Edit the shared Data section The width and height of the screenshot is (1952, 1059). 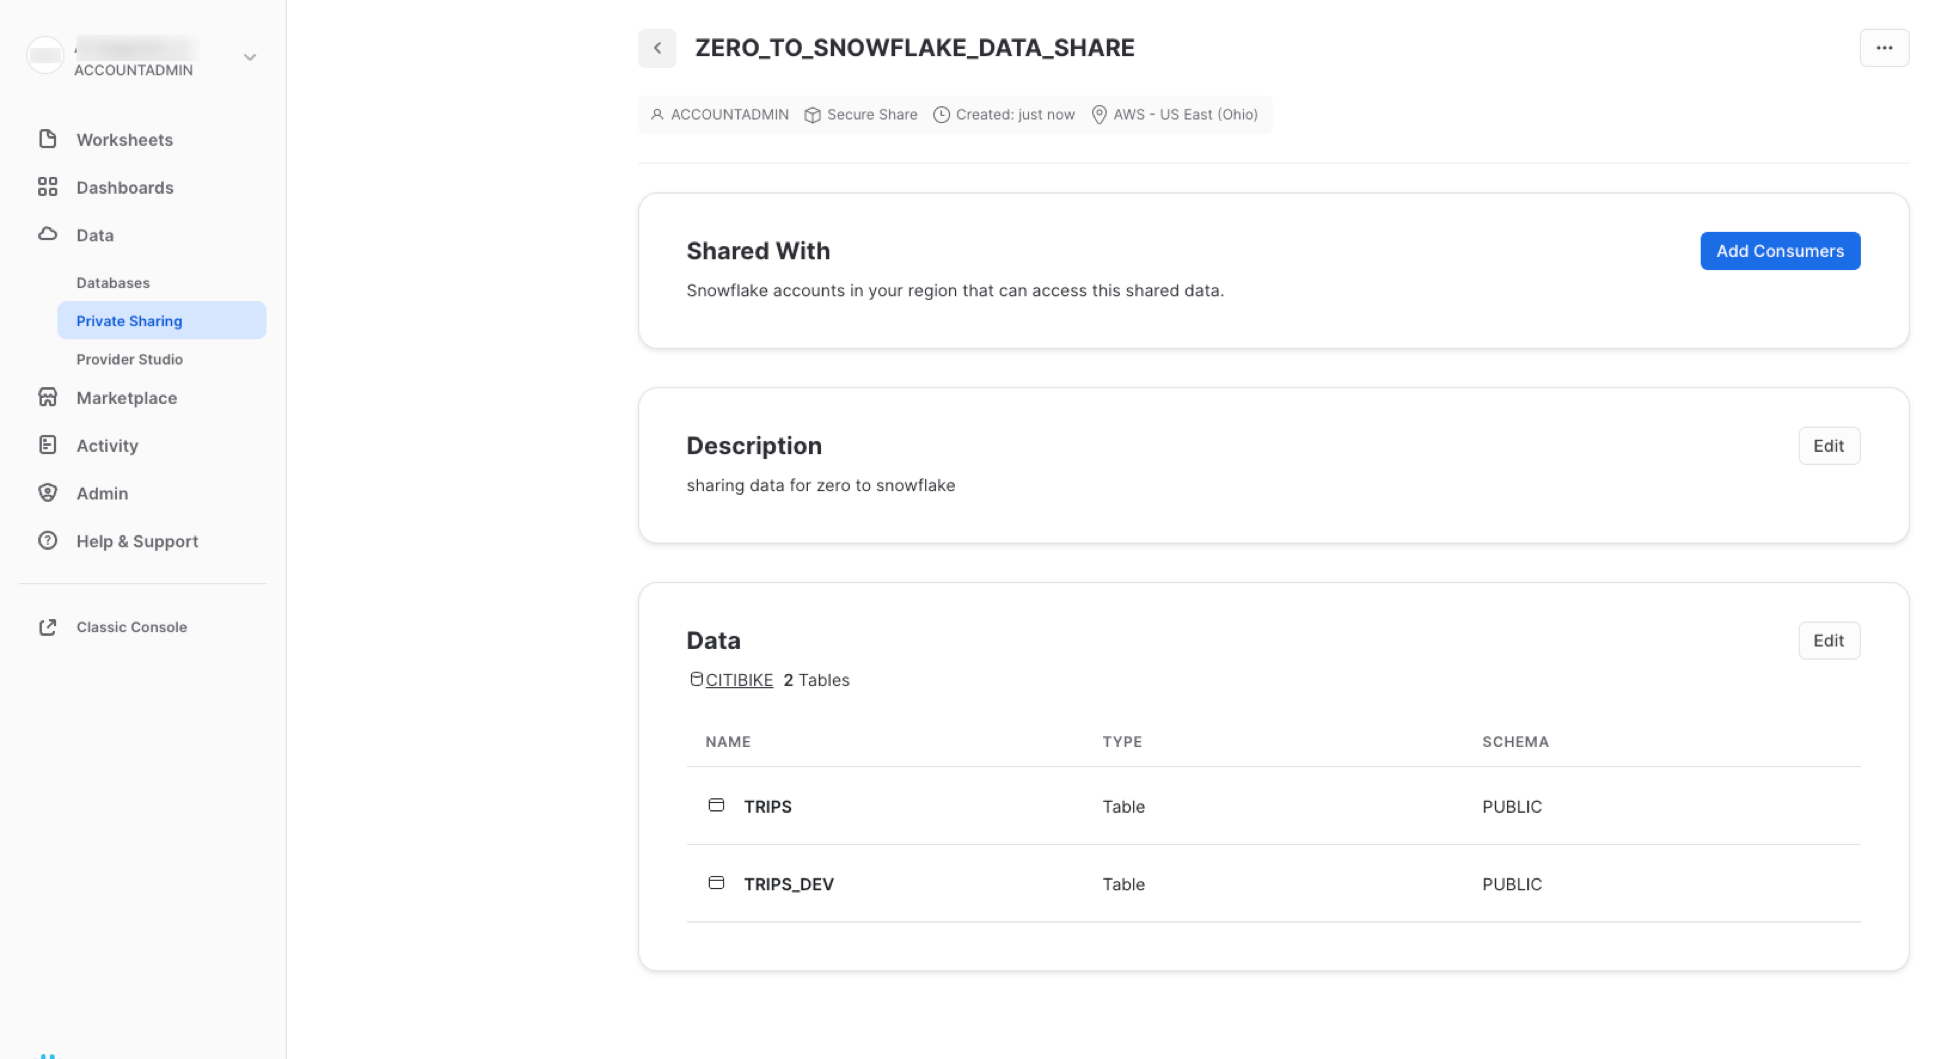(1828, 641)
